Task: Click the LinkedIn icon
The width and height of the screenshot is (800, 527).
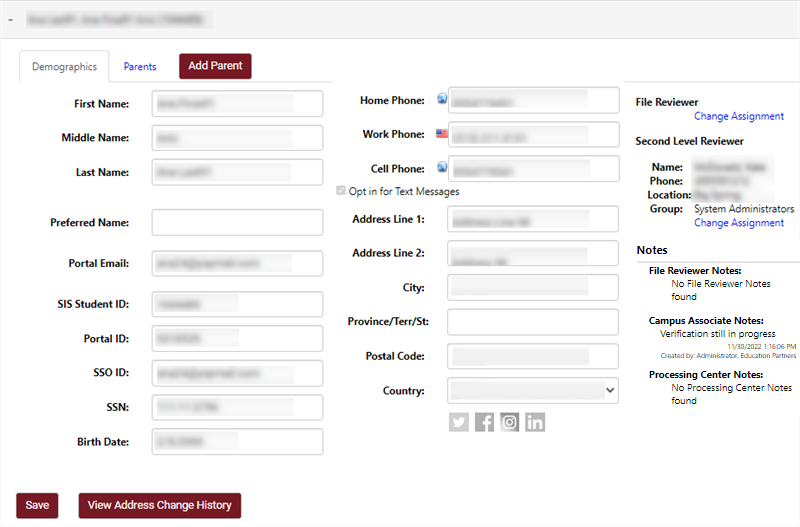Action: click(535, 422)
